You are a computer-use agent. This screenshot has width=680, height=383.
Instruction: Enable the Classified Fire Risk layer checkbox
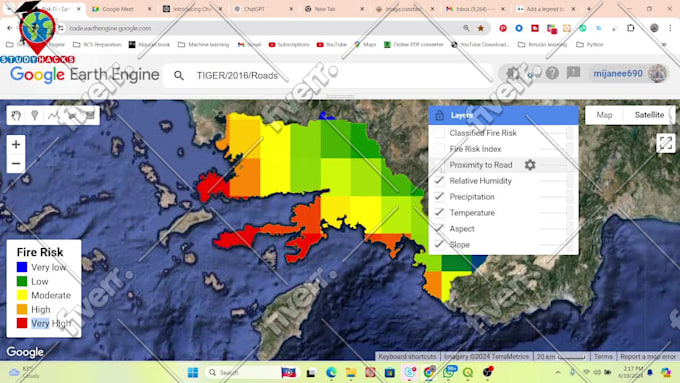point(439,133)
